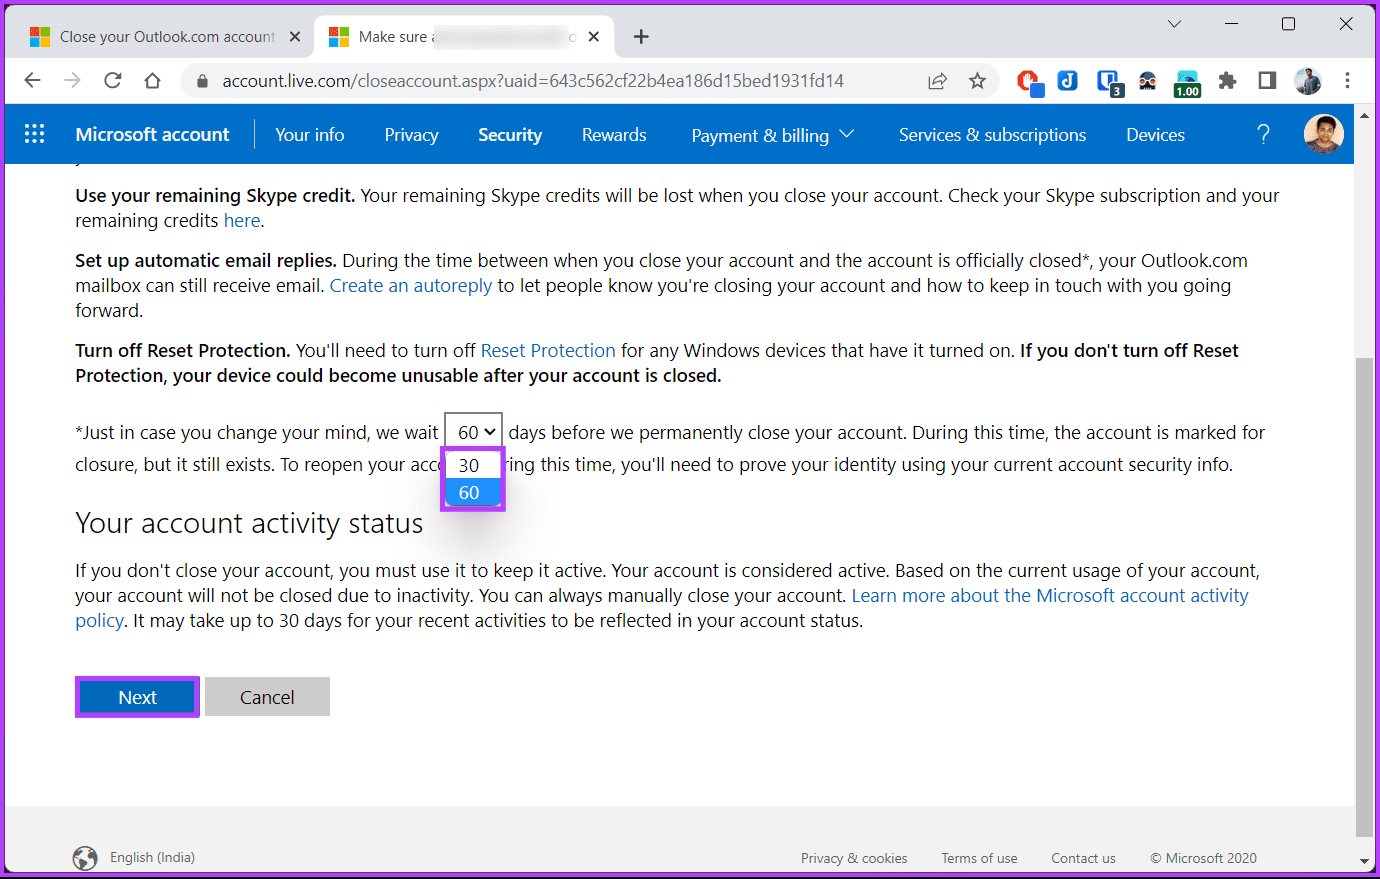Open Privacy & cookies footer link
This screenshot has width=1380, height=879.
854,858
